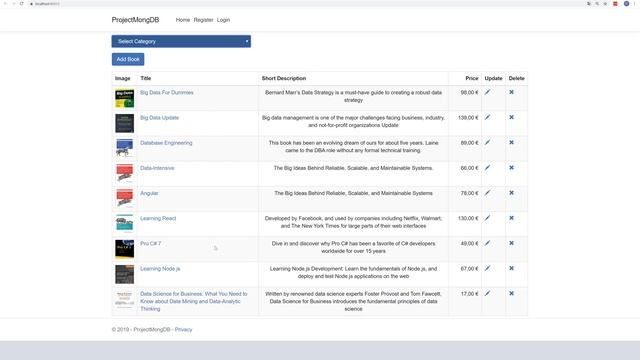This screenshot has height=360, width=640.
Task: Update the Data-Intensive book via the pencil icon
Action: pos(487,168)
